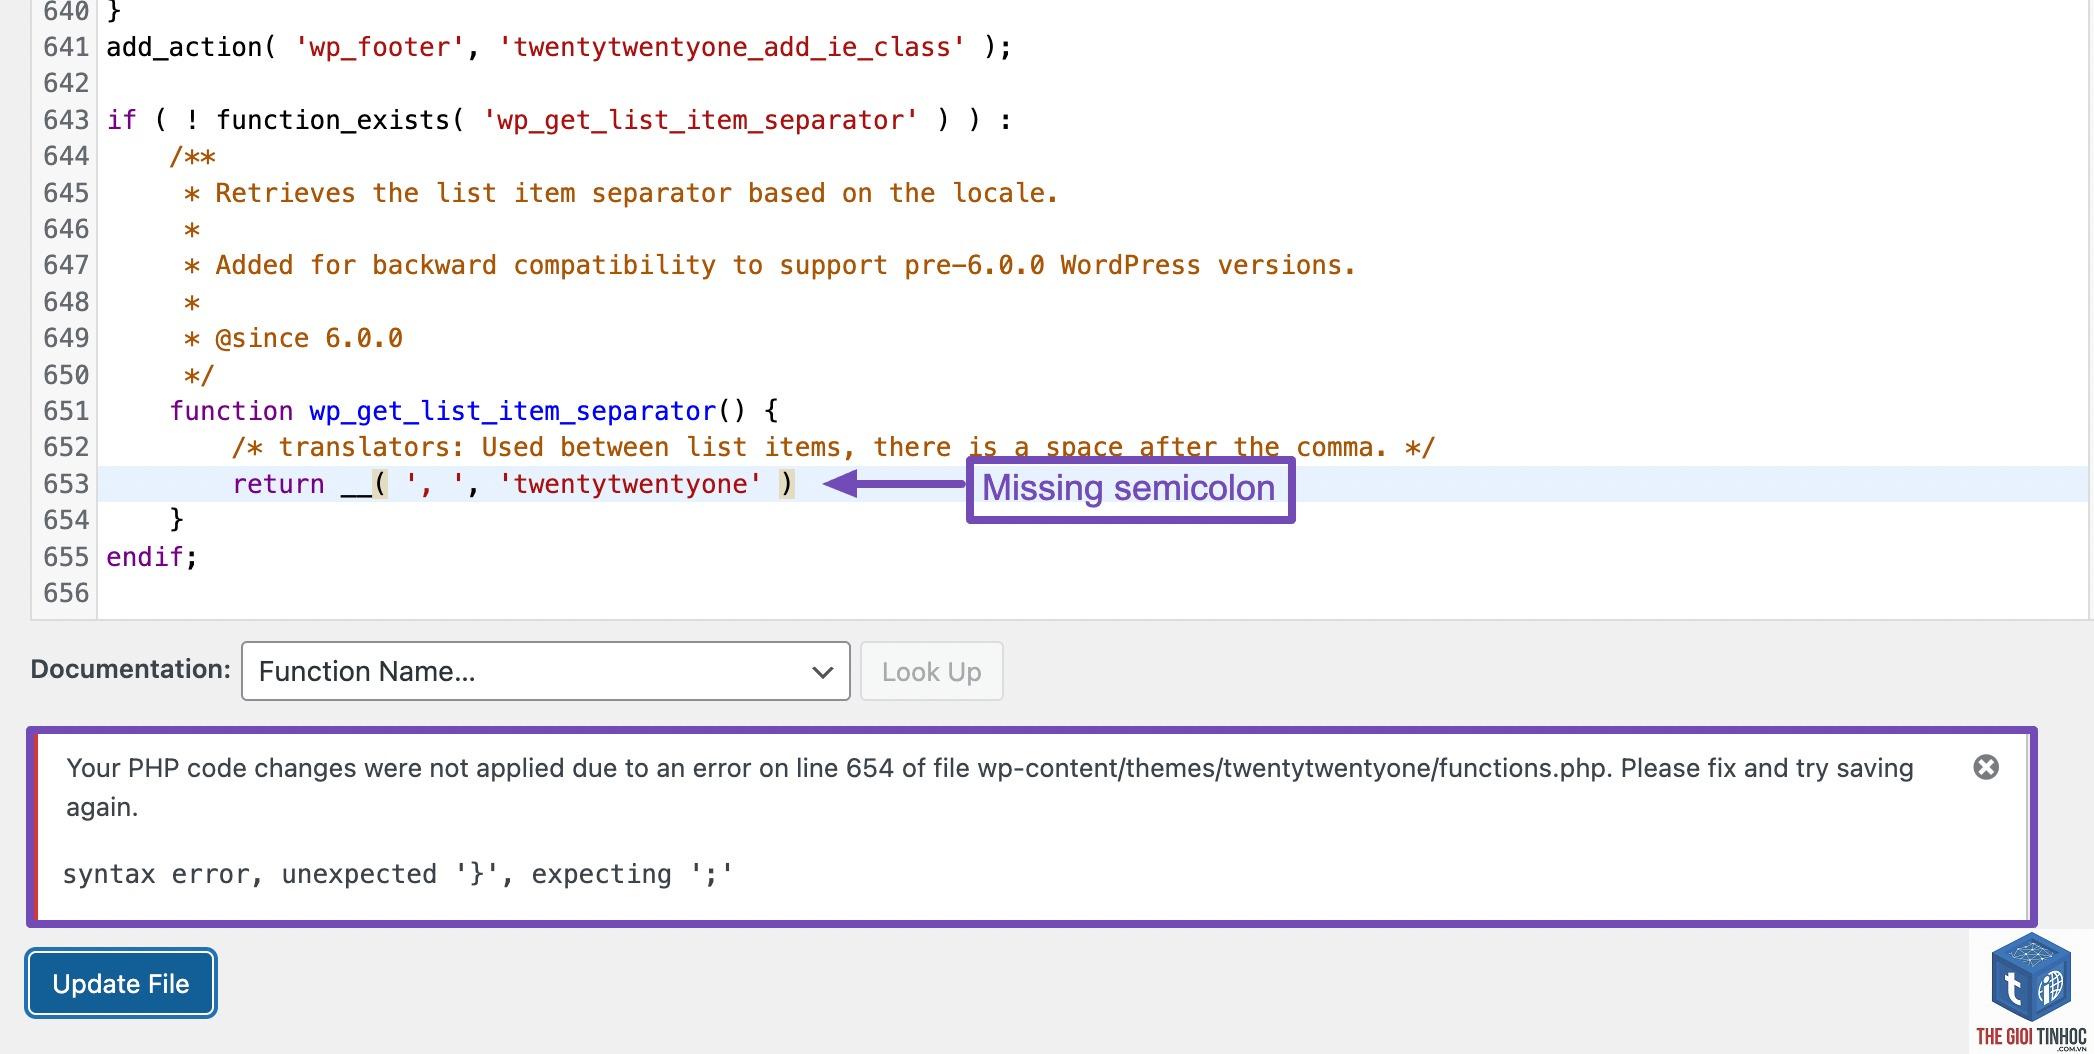Click line number 643 in the gutter

[66, 120]
